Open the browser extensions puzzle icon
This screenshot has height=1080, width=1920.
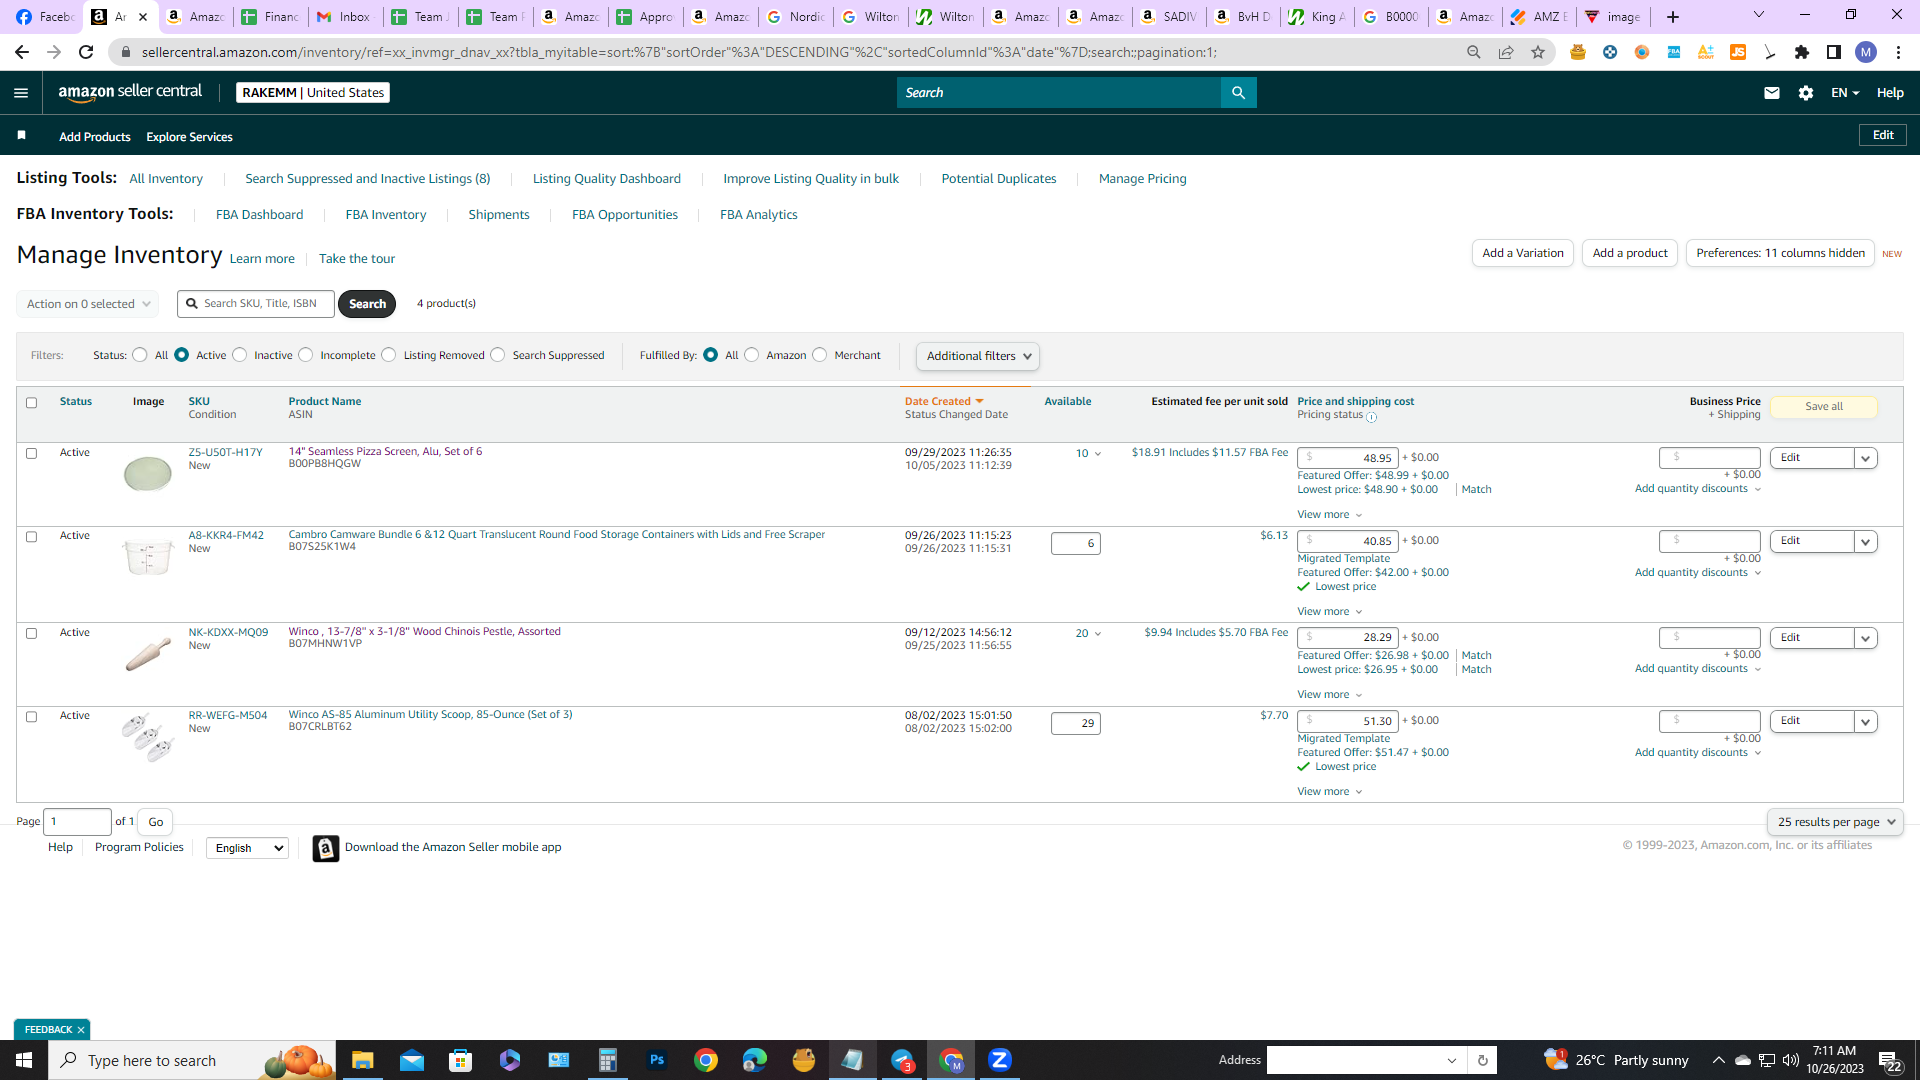1802,52
